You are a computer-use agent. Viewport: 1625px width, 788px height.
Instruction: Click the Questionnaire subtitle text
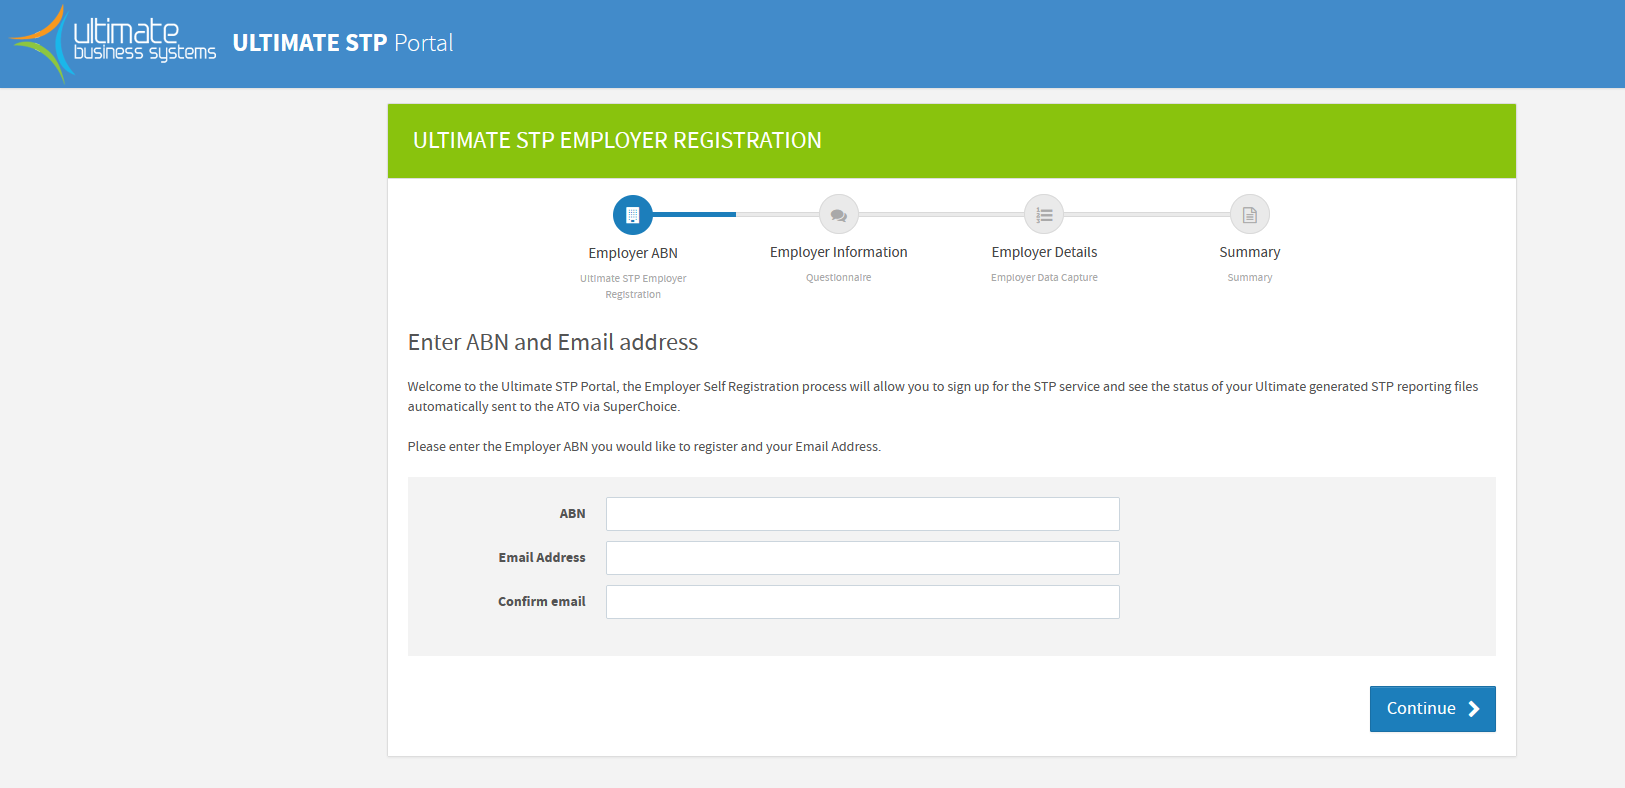click(x=839, y=278)
